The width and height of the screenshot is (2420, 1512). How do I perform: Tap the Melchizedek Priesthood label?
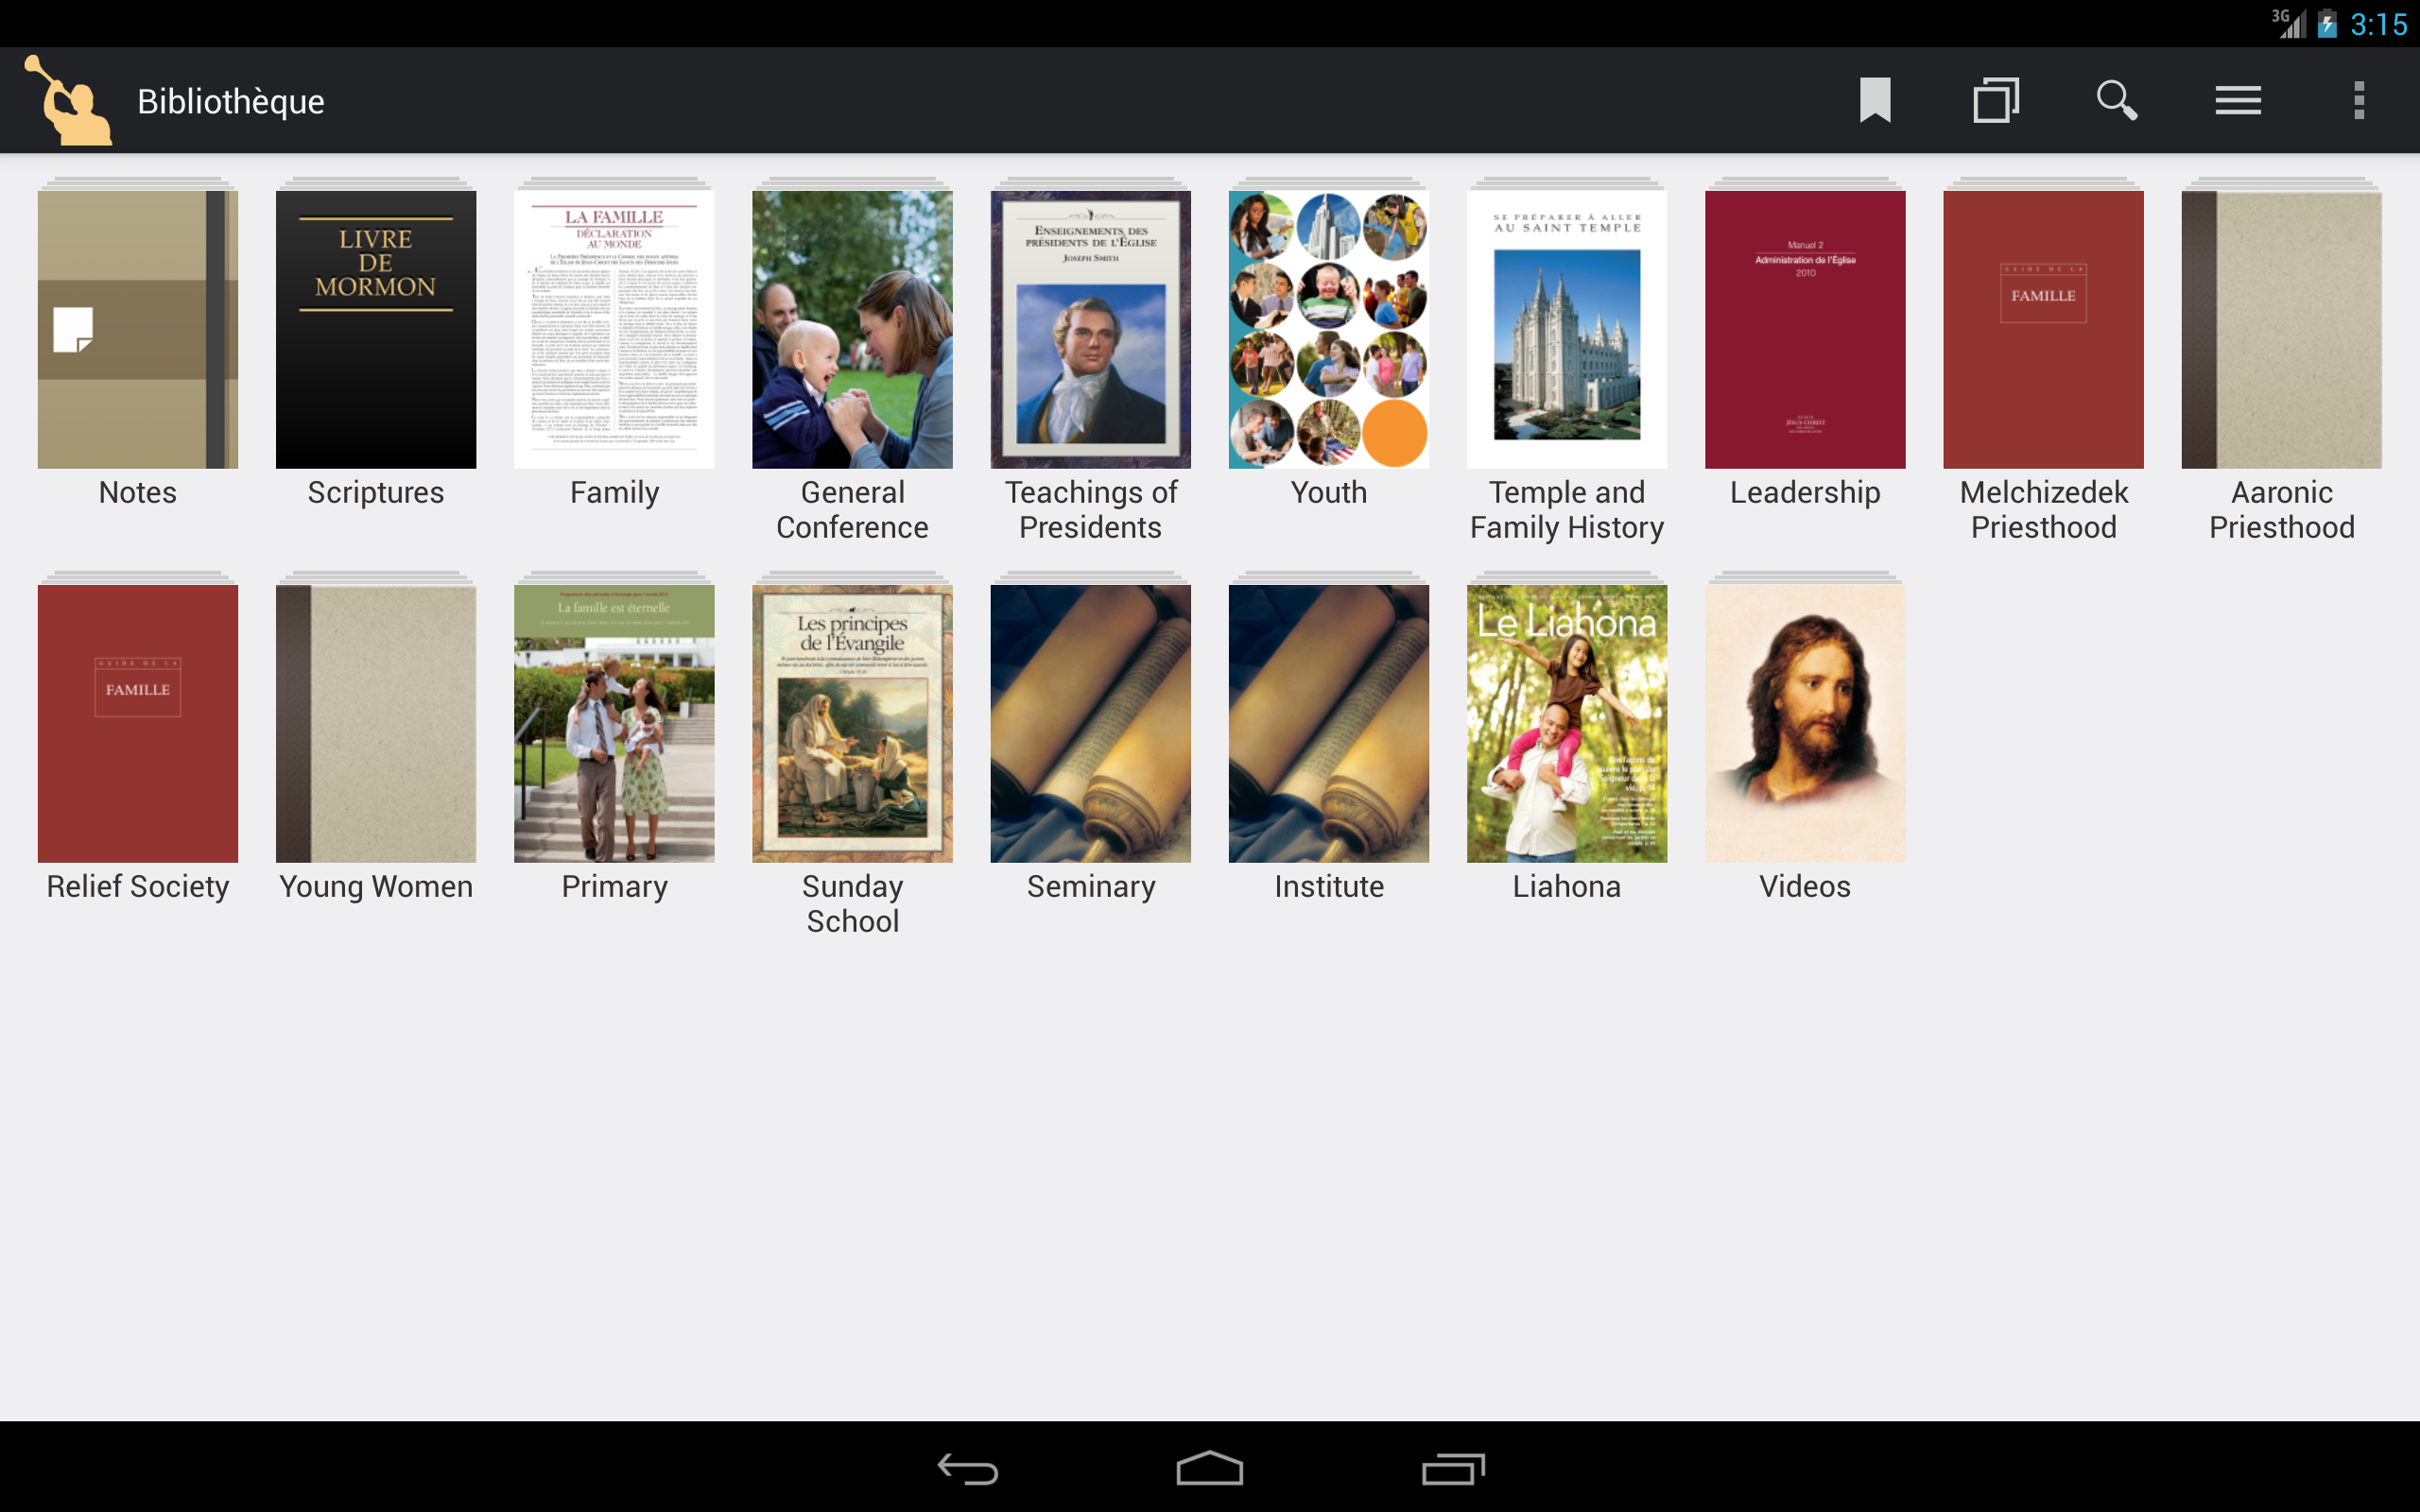[x=2043, y=510]
